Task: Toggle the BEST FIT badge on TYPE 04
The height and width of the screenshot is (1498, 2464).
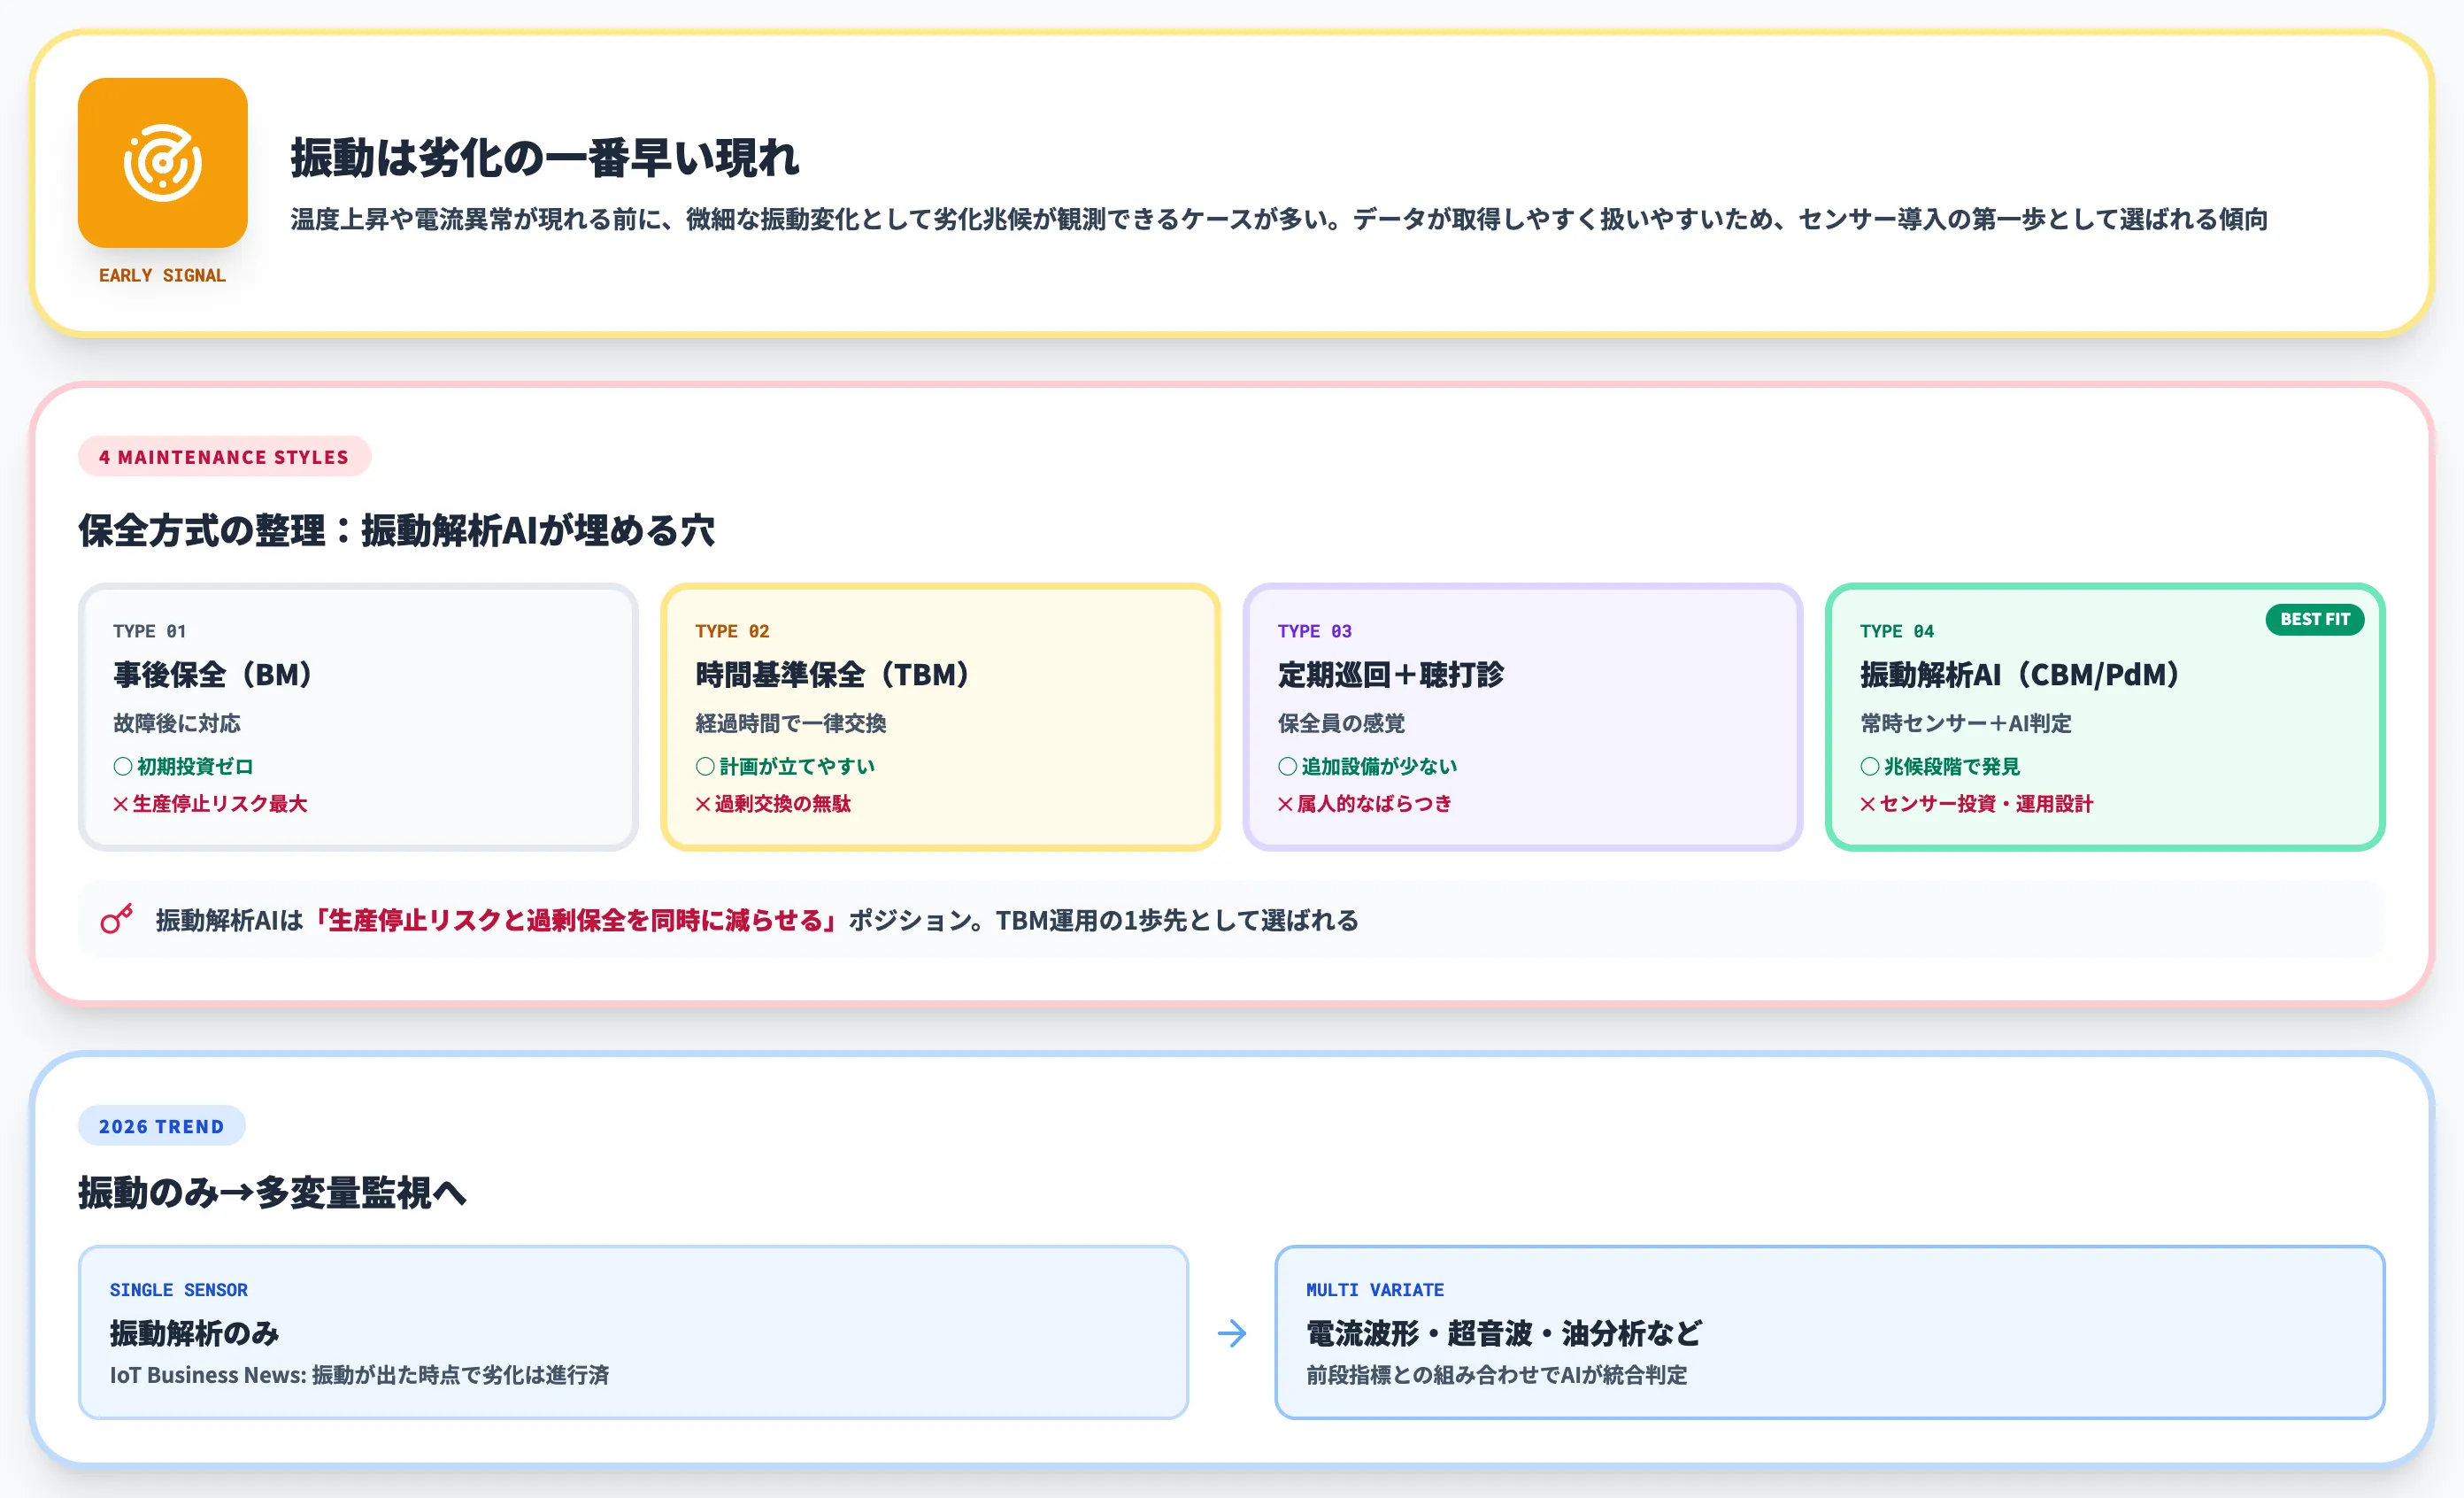Action: coord(2314,619)
